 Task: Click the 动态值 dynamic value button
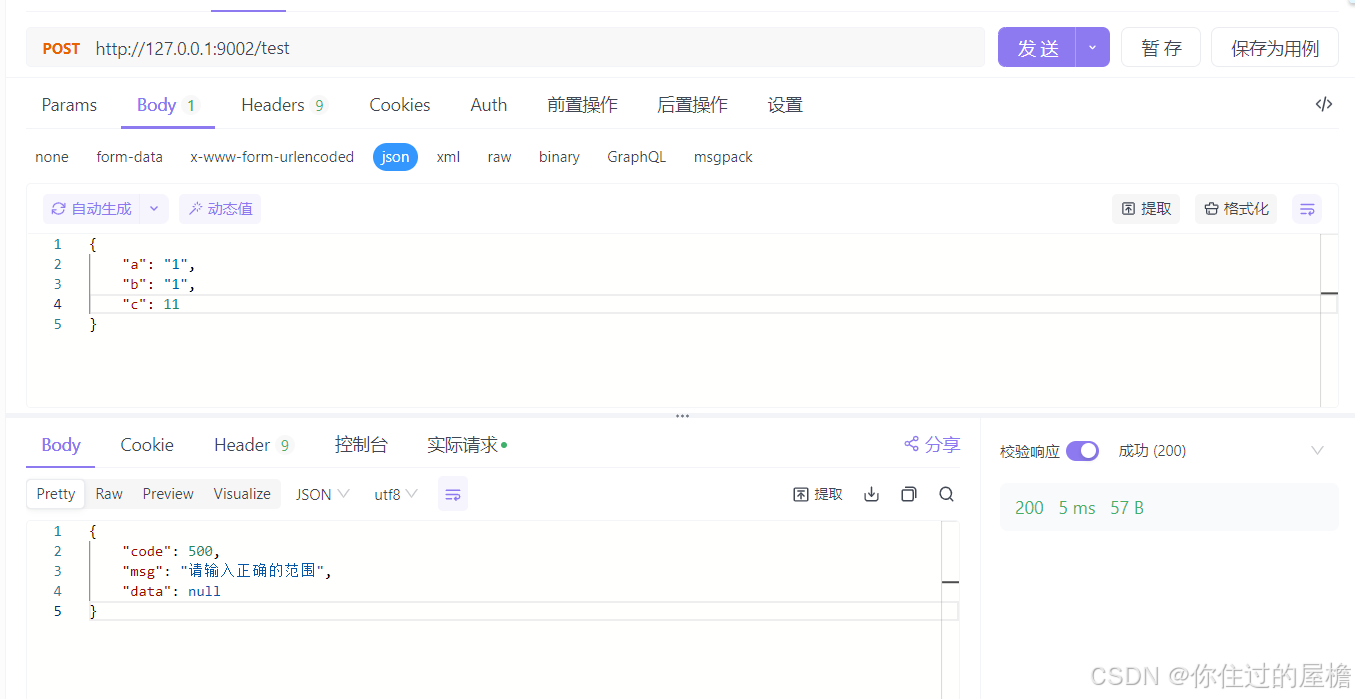point(220,209)
